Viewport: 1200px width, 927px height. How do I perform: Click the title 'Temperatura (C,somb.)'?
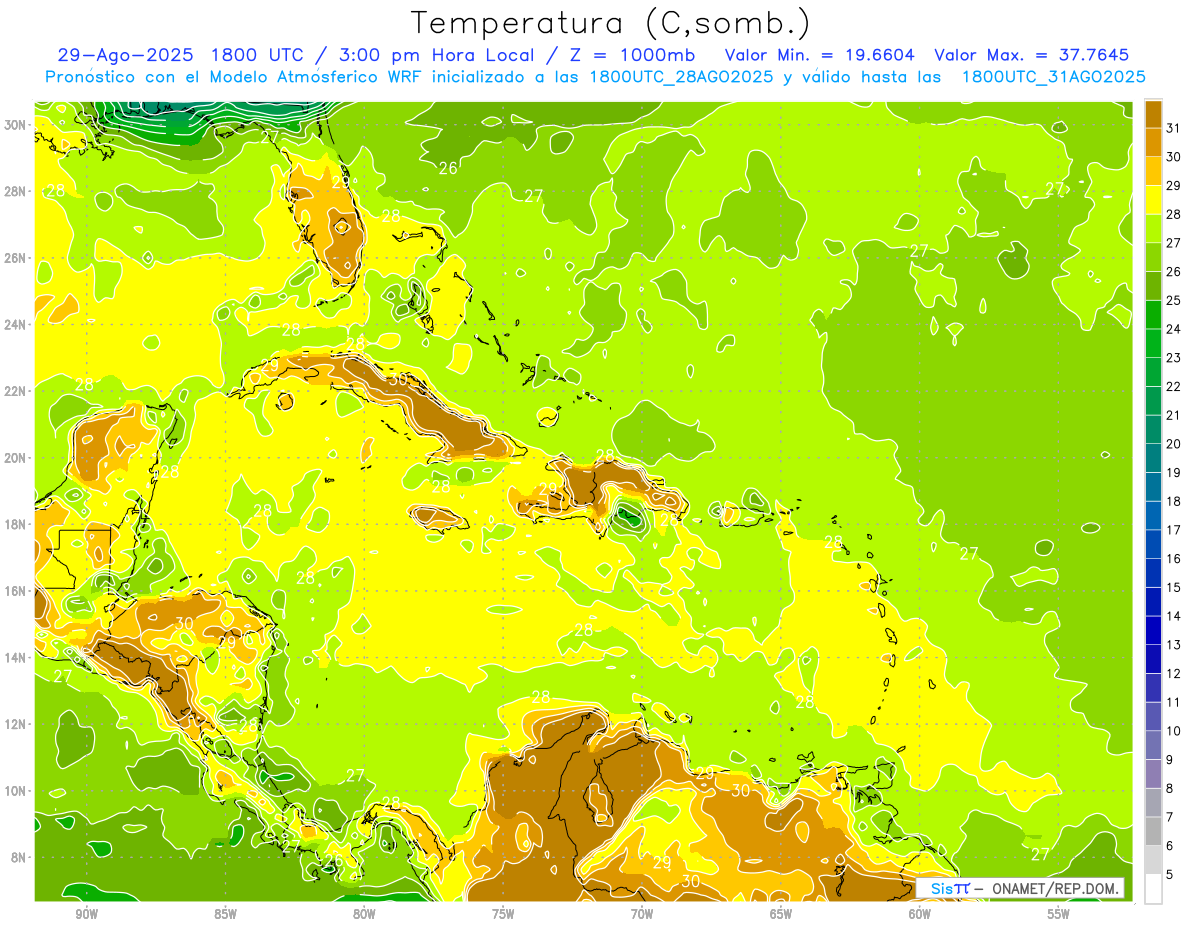tap(611, 23)
